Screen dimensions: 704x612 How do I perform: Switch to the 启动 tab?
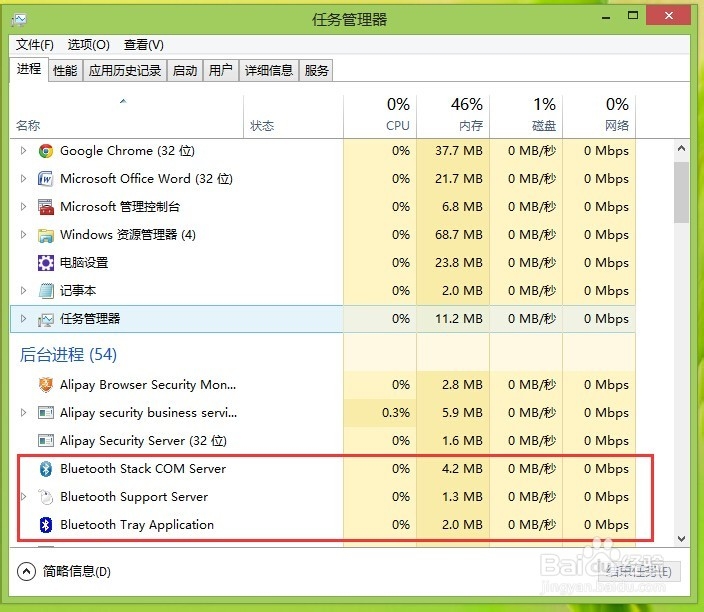point(185,70)
